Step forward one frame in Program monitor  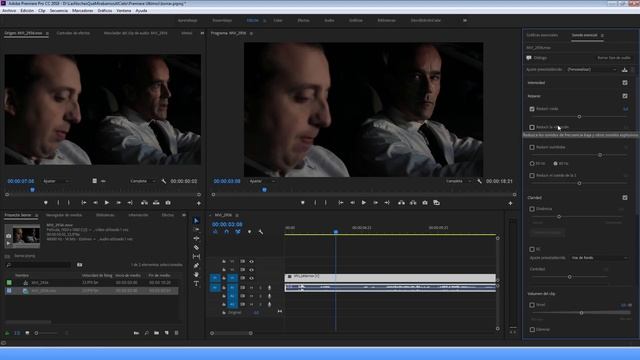376,203
